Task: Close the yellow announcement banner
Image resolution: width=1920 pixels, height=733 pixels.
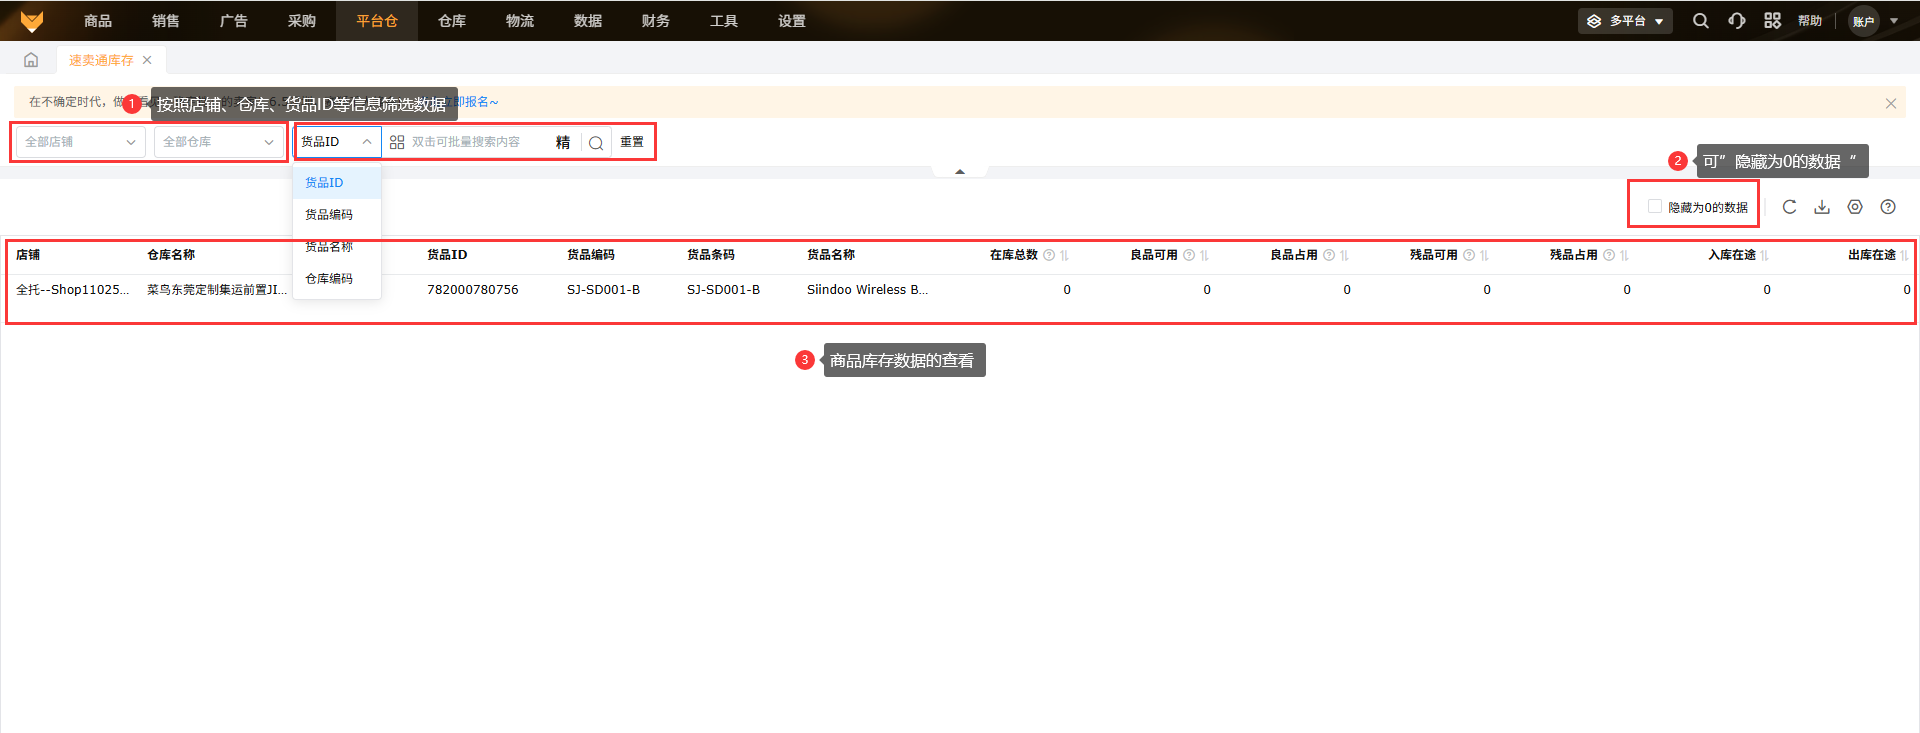Action: pyautogui.click(x=1890, y=103)
